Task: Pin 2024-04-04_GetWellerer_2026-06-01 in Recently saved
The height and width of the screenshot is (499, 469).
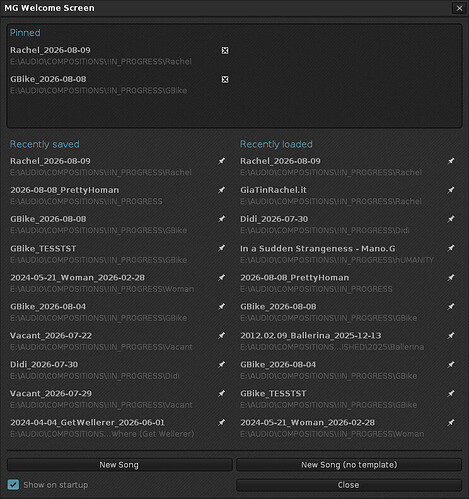Action: [221, 422]
